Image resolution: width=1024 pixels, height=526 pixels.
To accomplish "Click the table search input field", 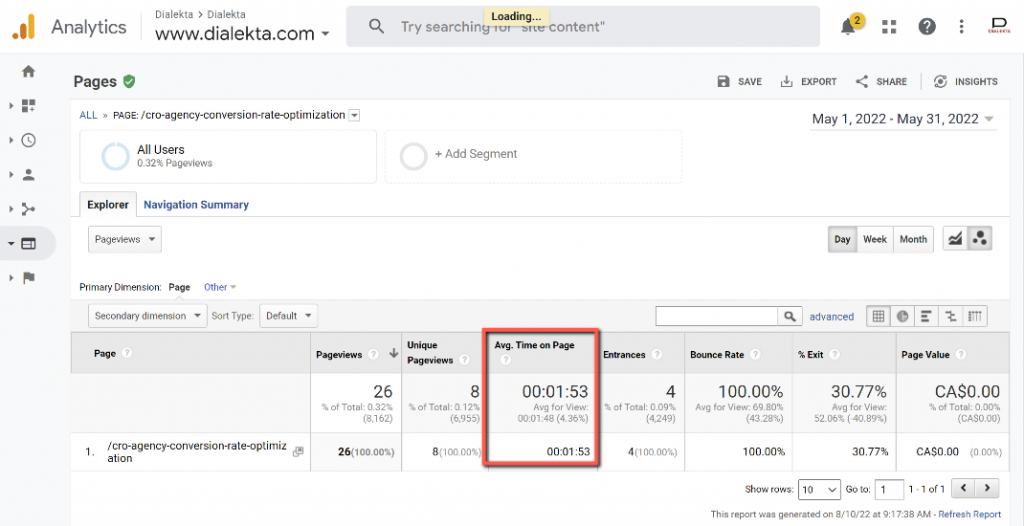I will pos(716,316).
